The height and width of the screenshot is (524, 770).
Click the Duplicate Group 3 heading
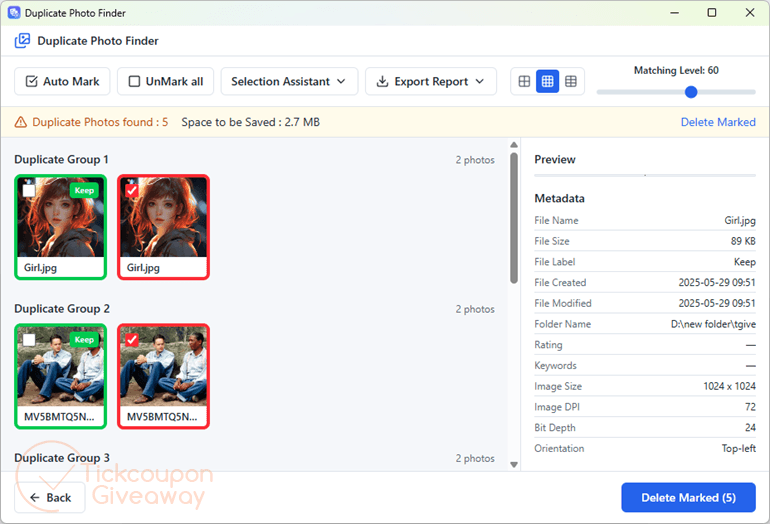62,458
